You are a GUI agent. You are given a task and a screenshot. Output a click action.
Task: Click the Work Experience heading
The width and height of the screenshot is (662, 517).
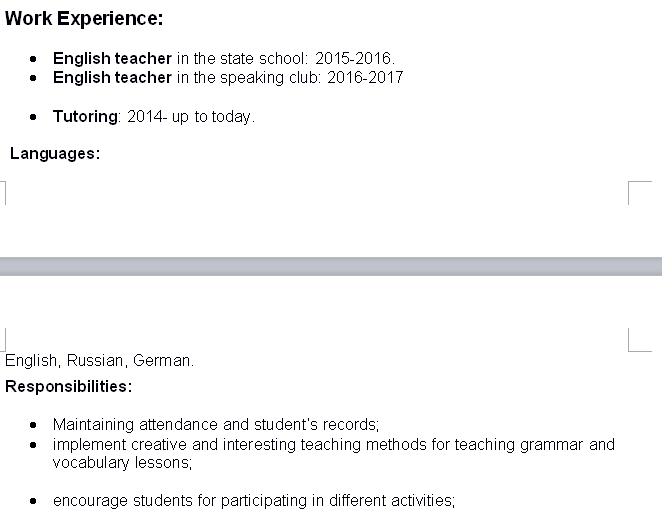tap(84, 19)
